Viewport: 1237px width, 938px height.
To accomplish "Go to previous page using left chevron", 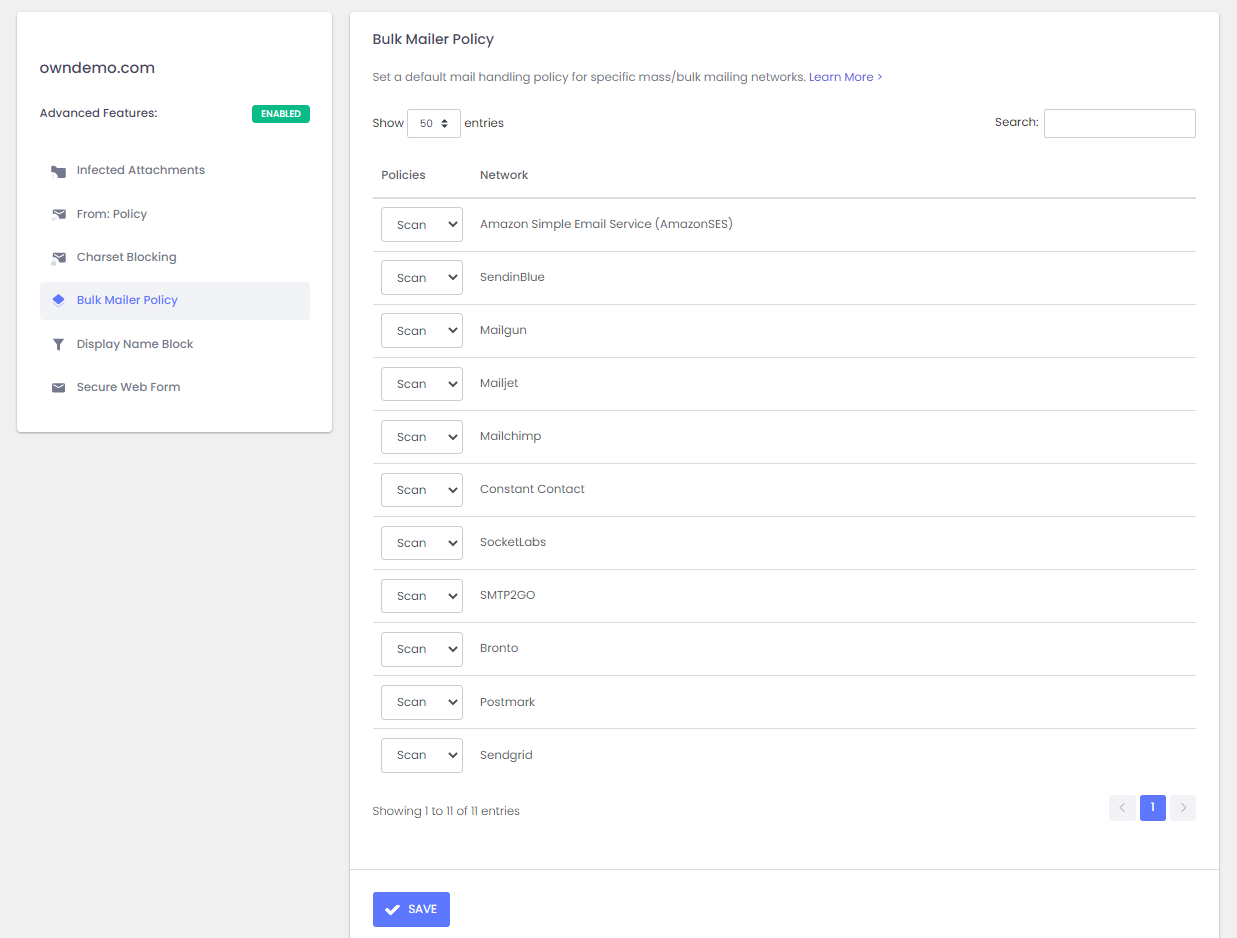I will tap(1122, 808).
